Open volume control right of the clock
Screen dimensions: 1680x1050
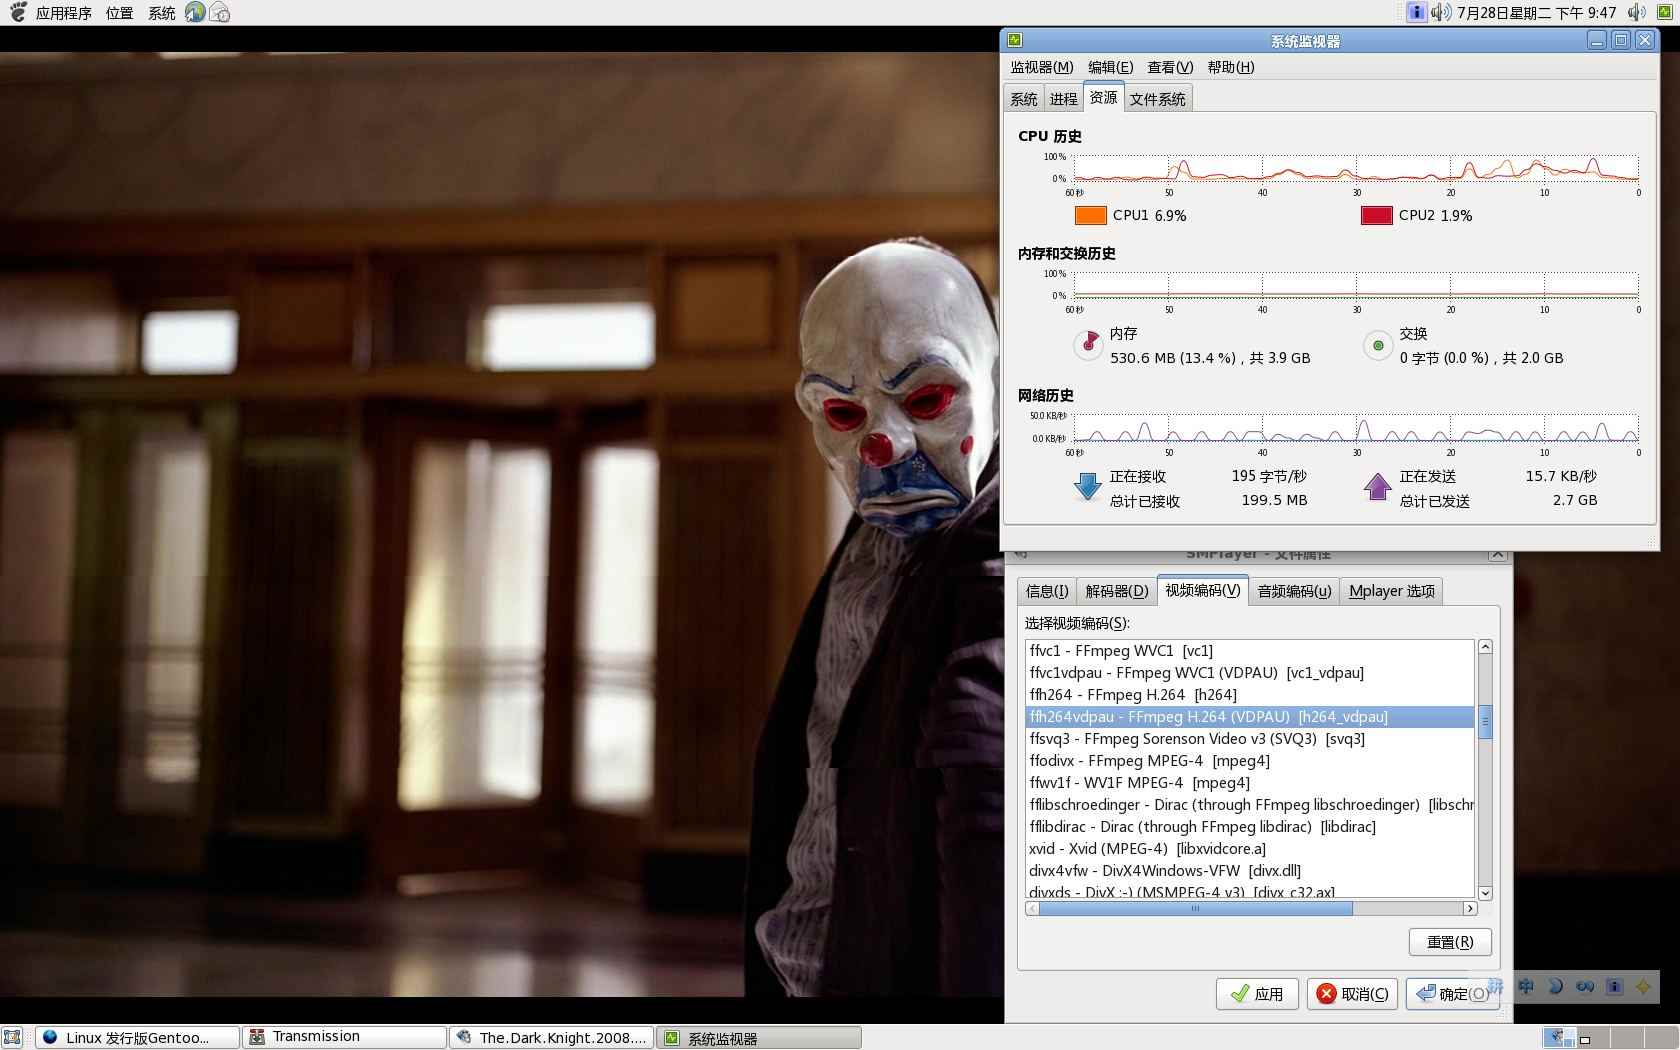pos(1637,12)
